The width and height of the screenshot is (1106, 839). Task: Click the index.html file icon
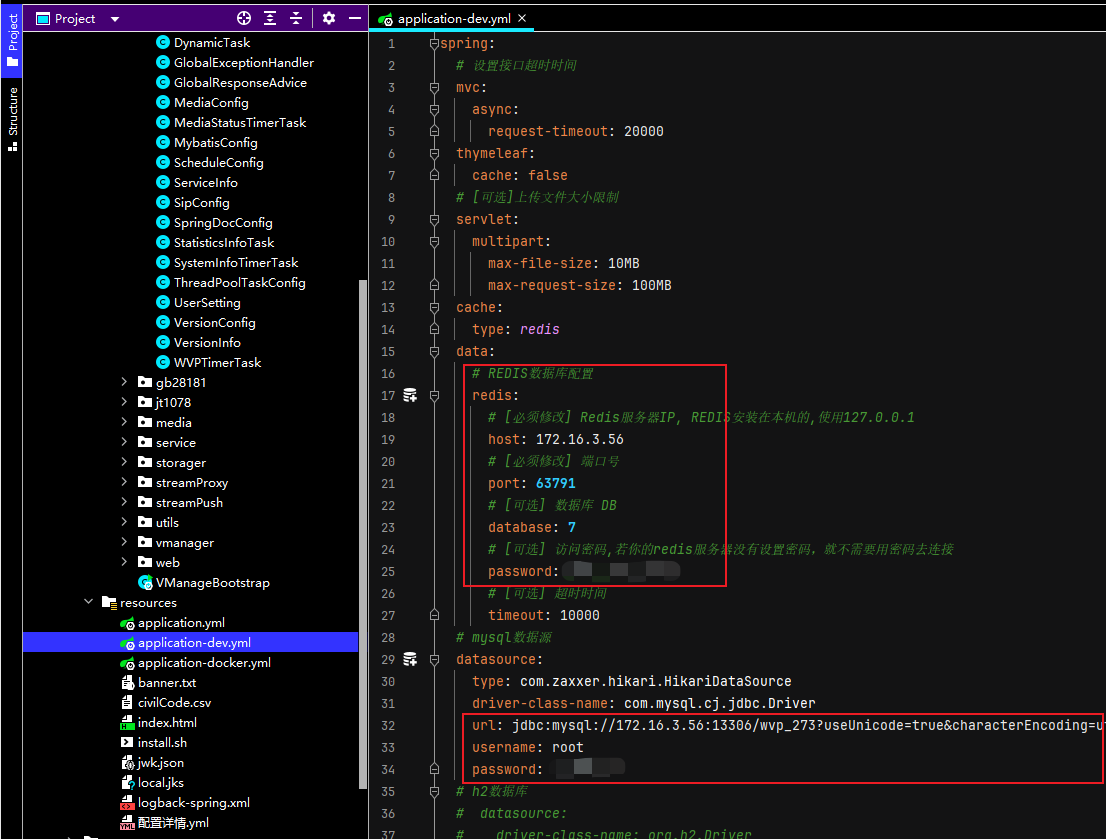click(x=127, y=723)
